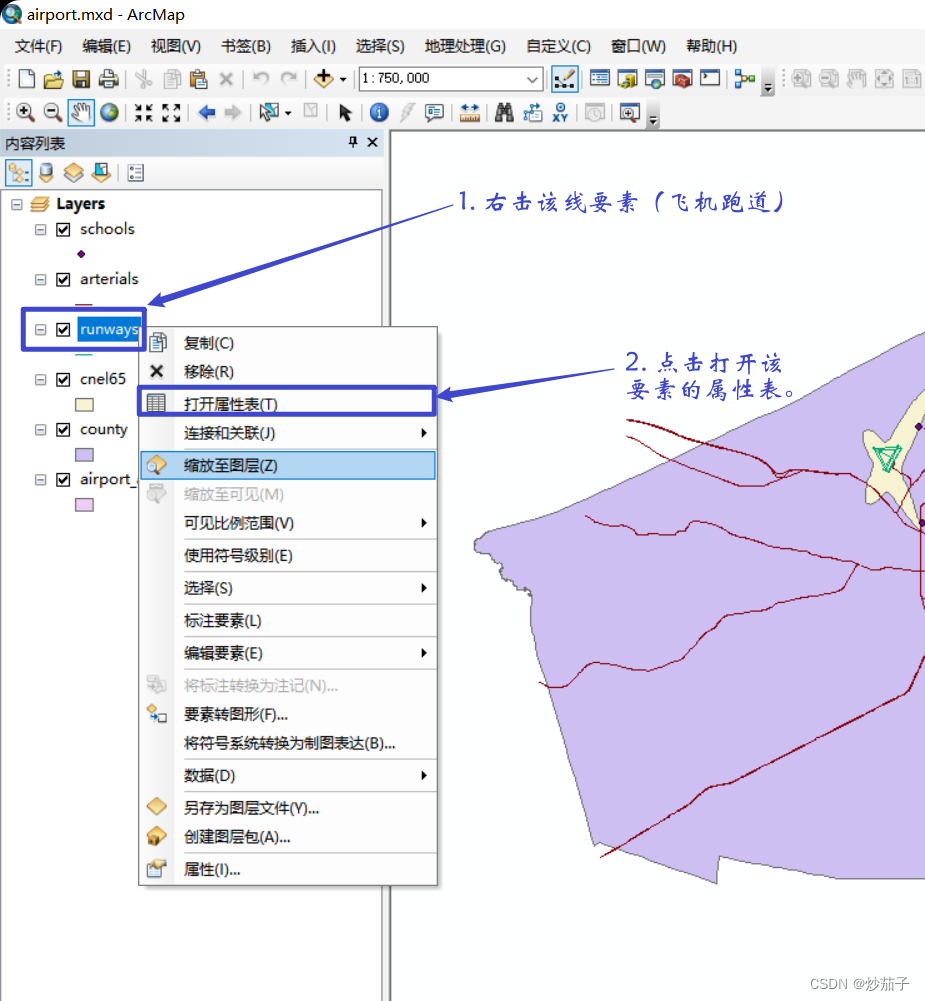Image resolution: width=925 pixels, height=1001 pixels.
Task: Collapse the runways layer legend
Action: (40, 329)
